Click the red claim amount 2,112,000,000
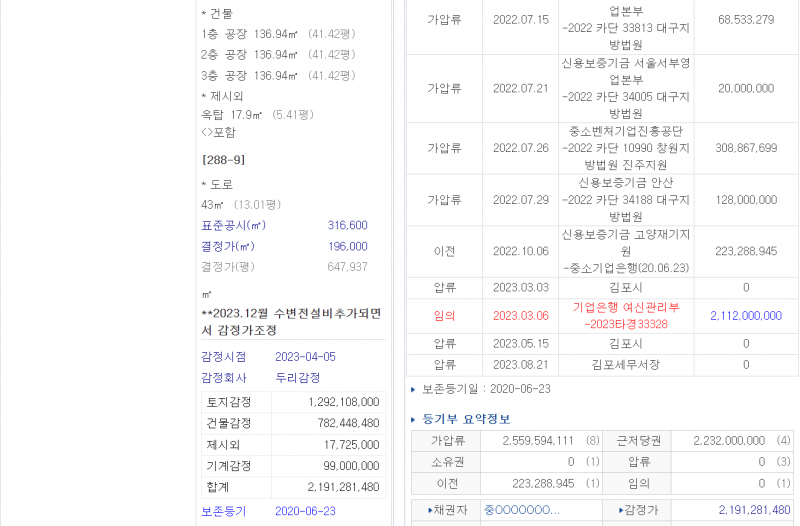Screen dimensions: 800x526 click(x=745, y=316)
